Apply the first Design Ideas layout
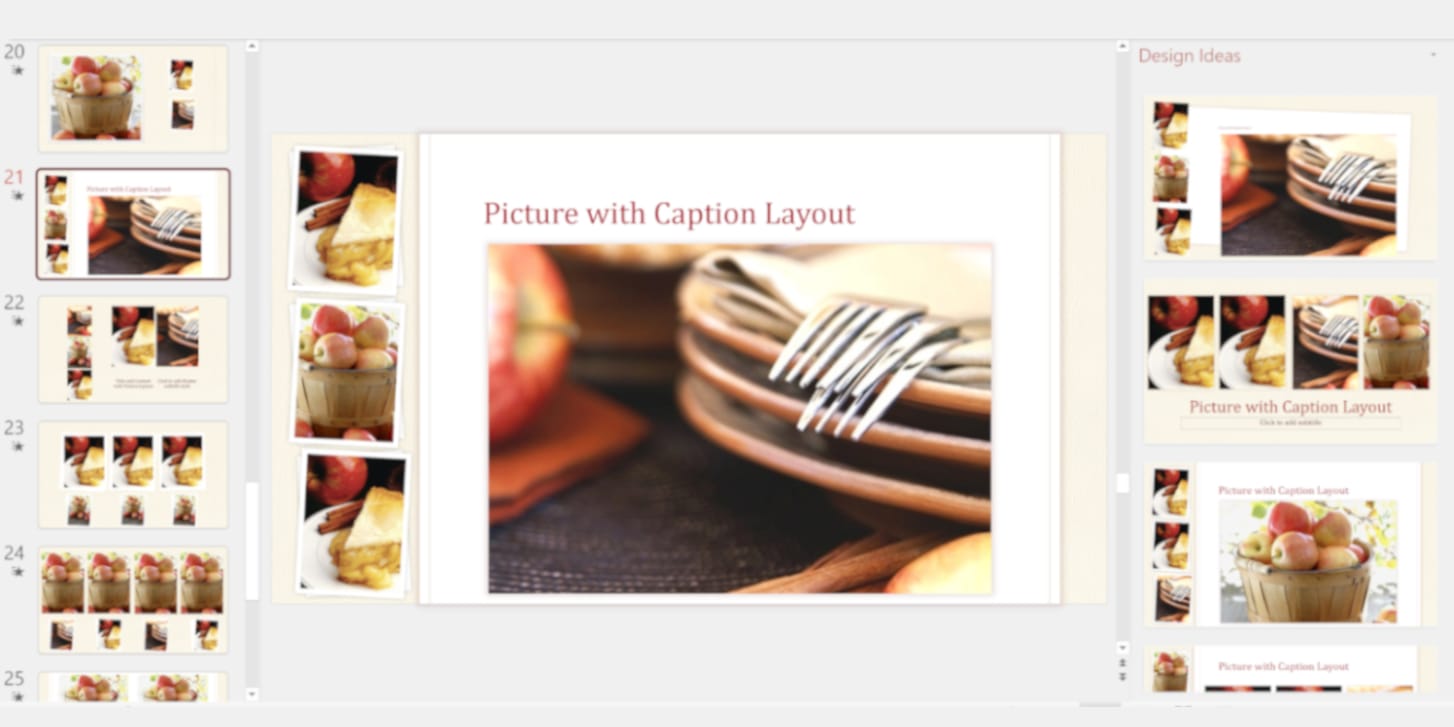Viewport: 1454px width, 727px height. tap(1290, 178)
